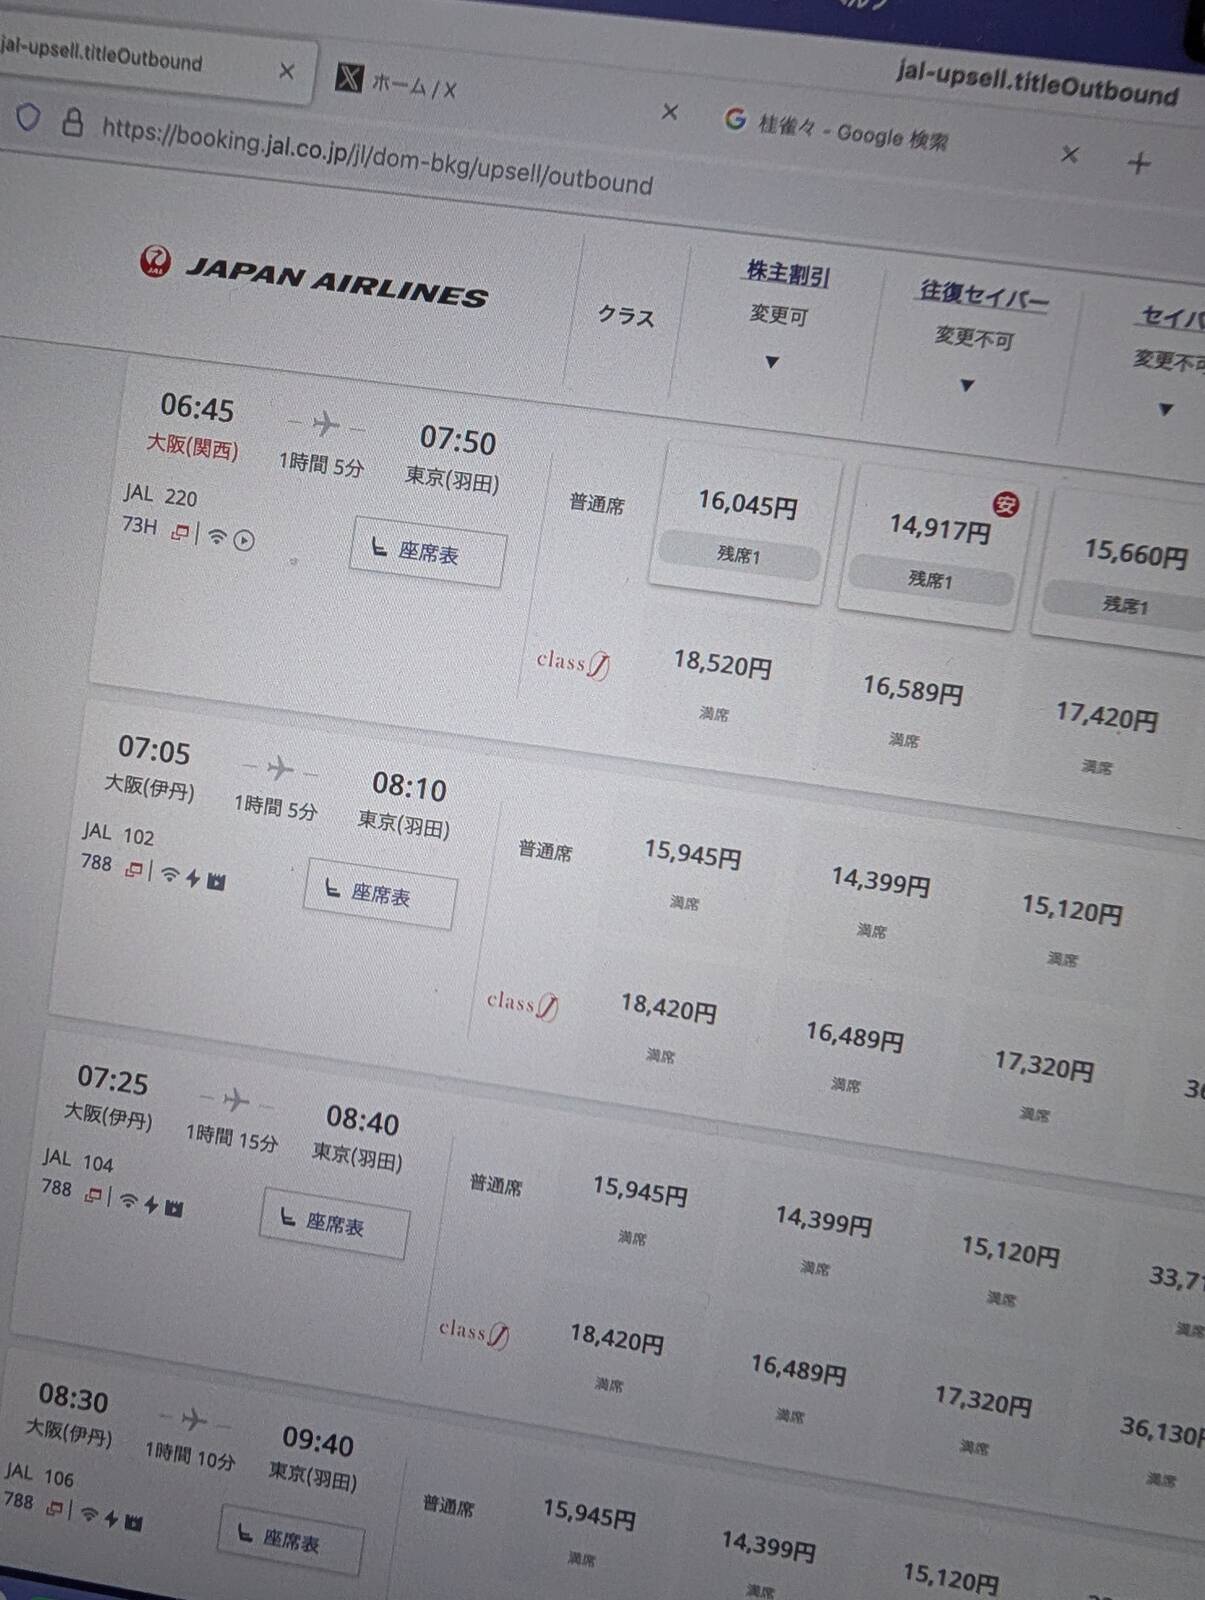Click the クラス column header
The width and height of the screenshot is (1205, 1600).
pos(626,315)
